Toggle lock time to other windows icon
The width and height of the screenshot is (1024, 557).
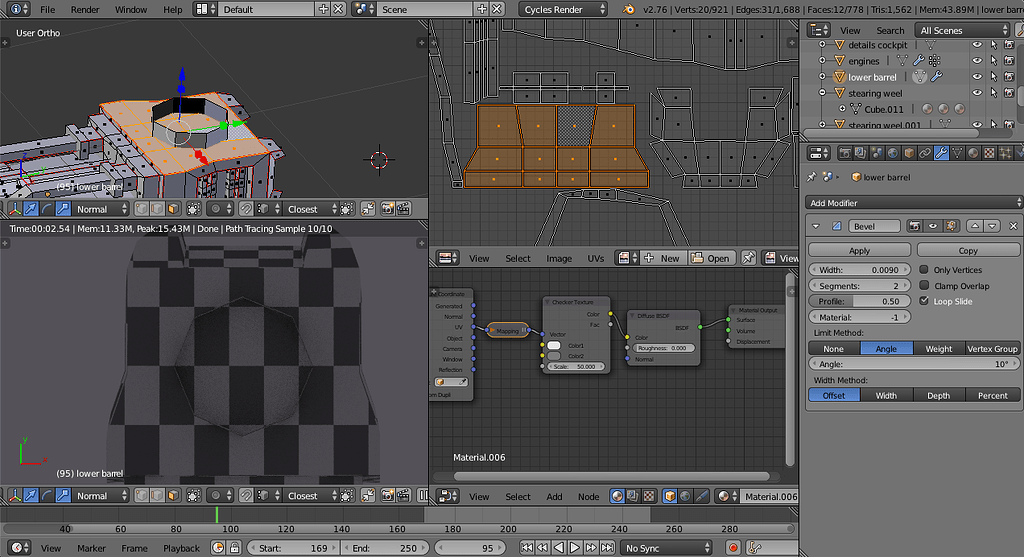coord(234,548)
